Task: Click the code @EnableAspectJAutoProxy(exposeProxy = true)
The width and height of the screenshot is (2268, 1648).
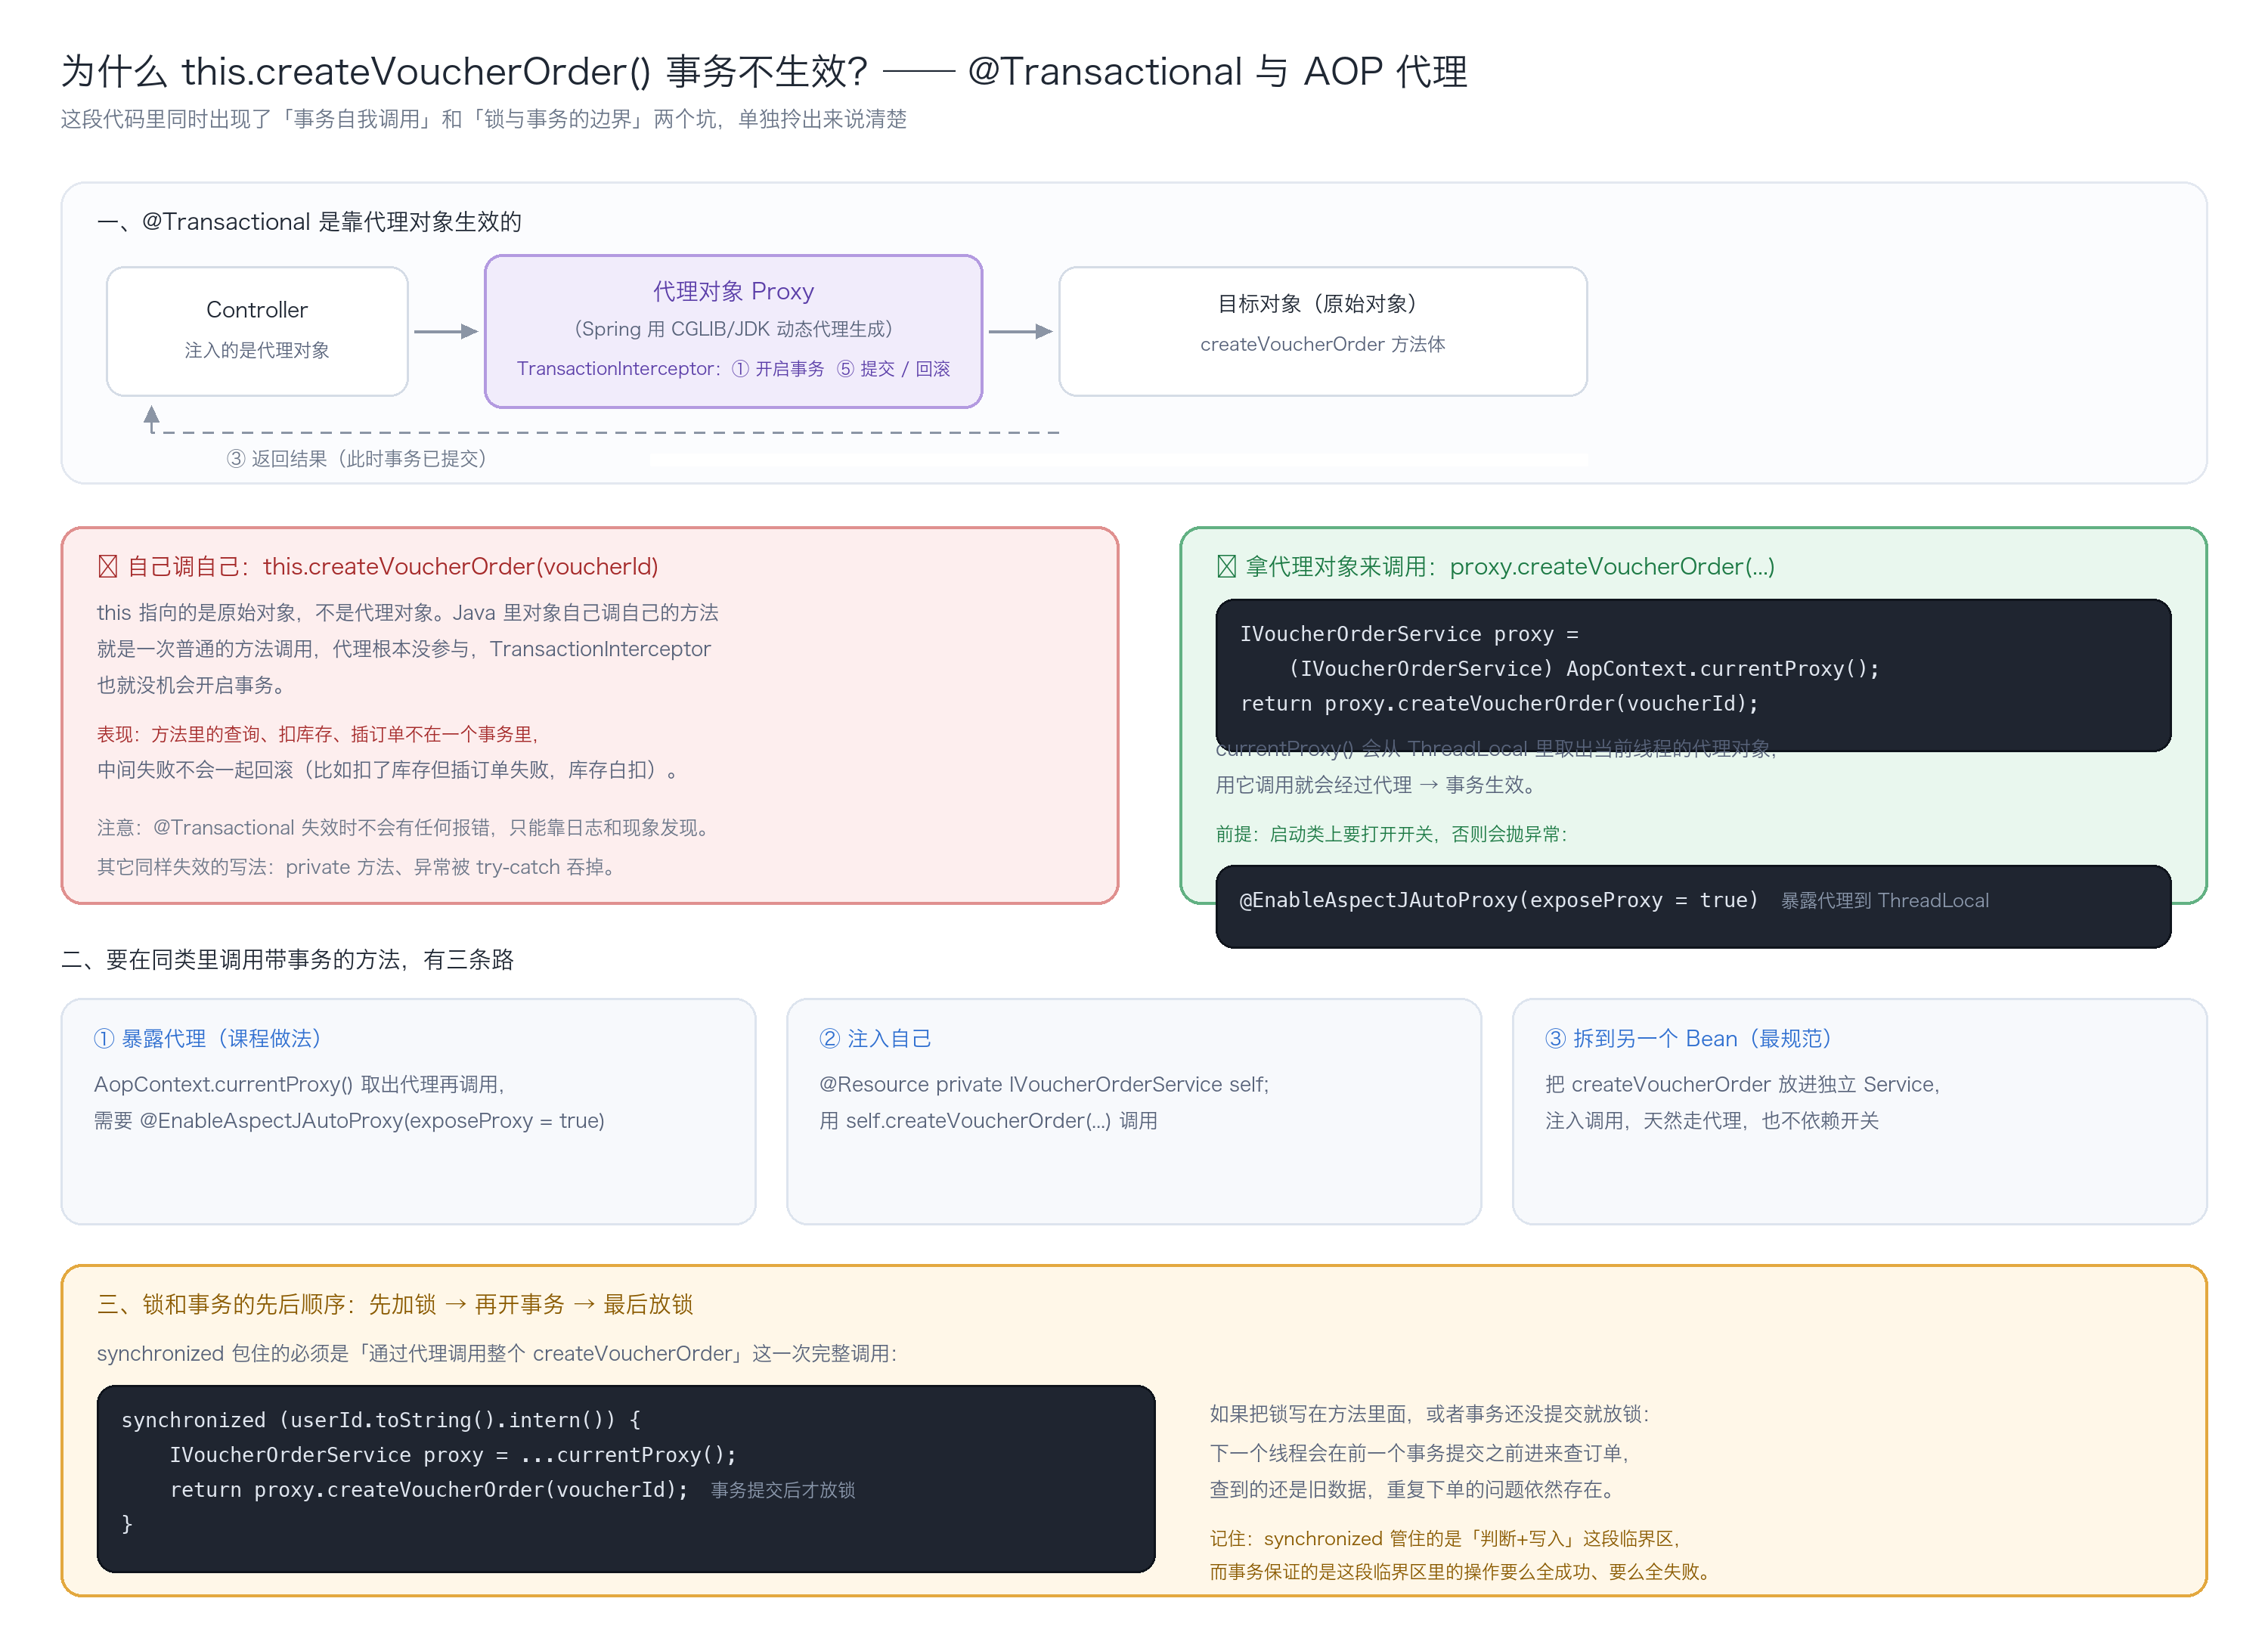Action: 1499,900
